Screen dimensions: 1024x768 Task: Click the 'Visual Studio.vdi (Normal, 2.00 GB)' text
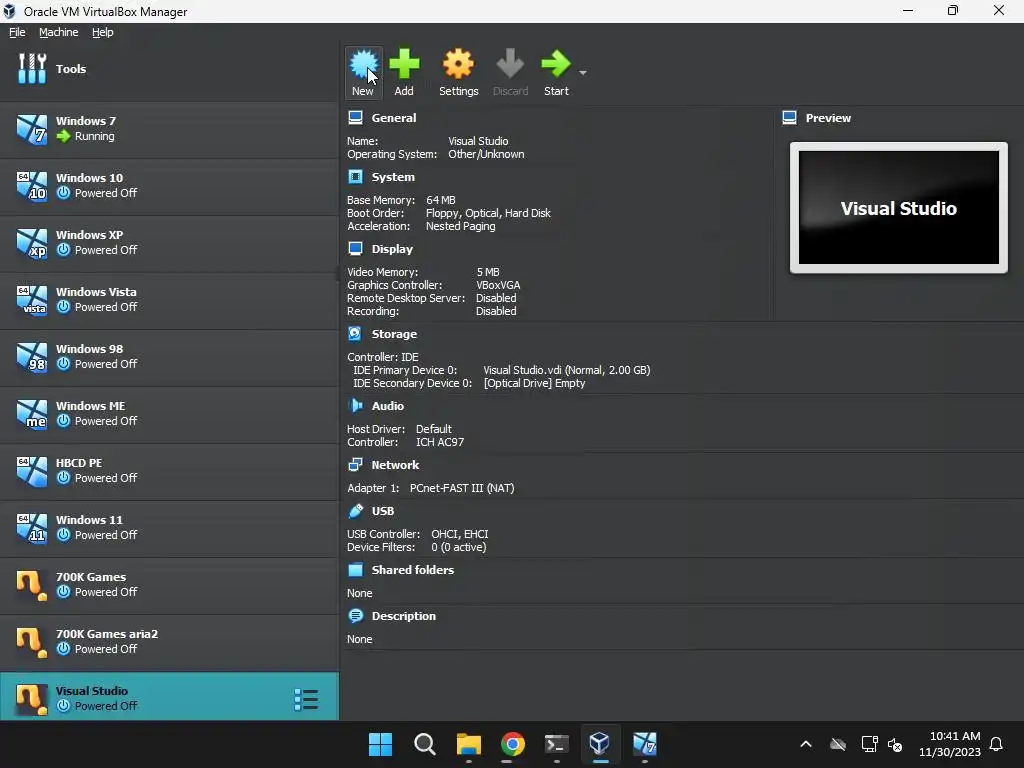[566, 370]
